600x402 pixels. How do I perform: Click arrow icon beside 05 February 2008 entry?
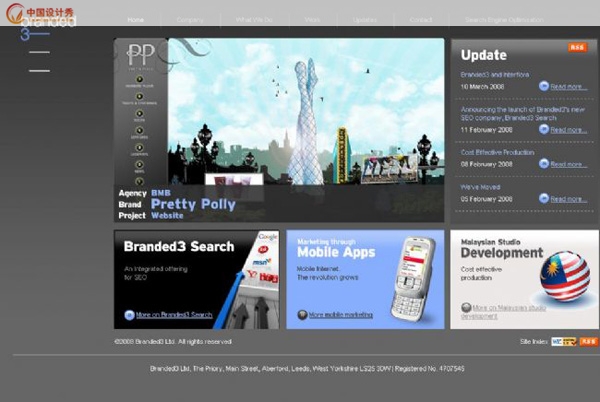click(x=544, y=198)
